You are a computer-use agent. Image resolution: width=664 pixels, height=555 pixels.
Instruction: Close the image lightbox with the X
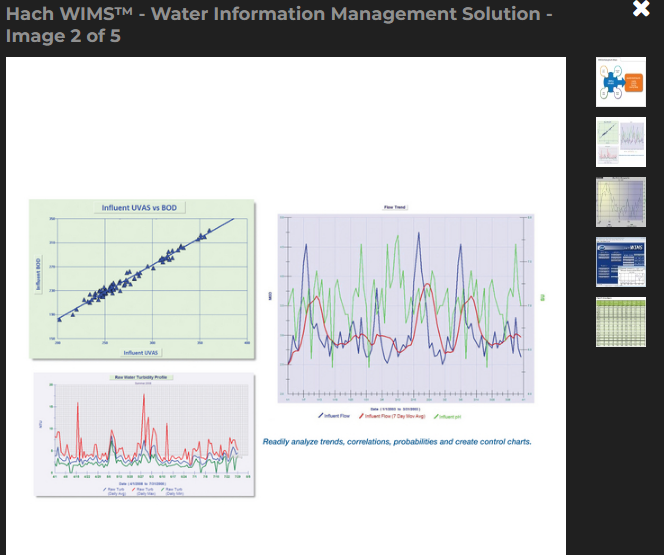641,8
